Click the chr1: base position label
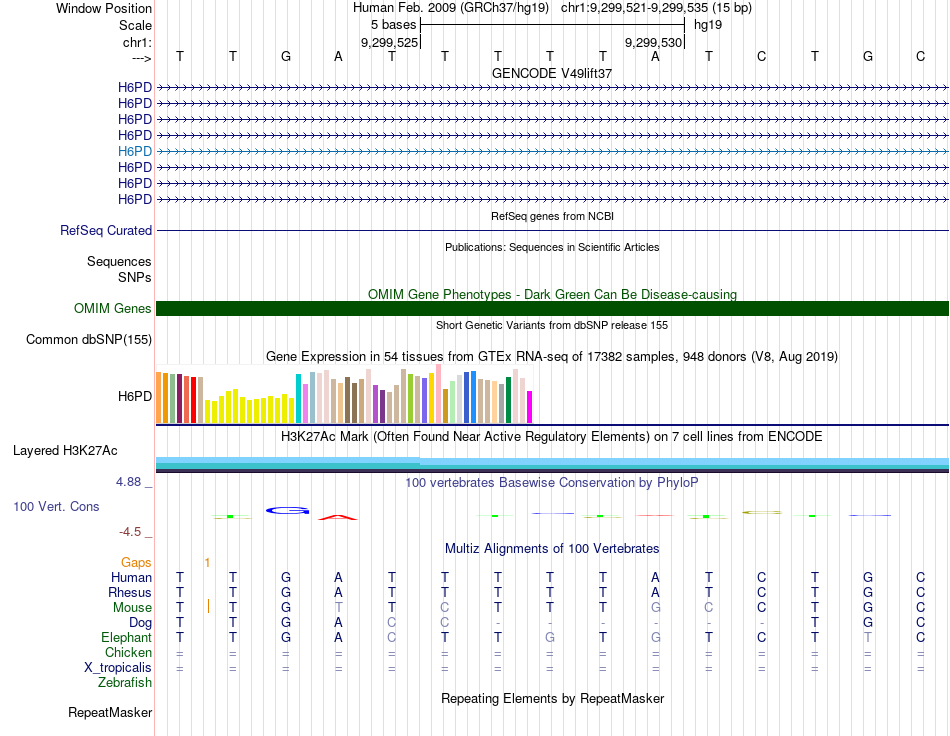The width and height of the screenshot is (950, 736). pyautogui.click(x=137, y=42)
